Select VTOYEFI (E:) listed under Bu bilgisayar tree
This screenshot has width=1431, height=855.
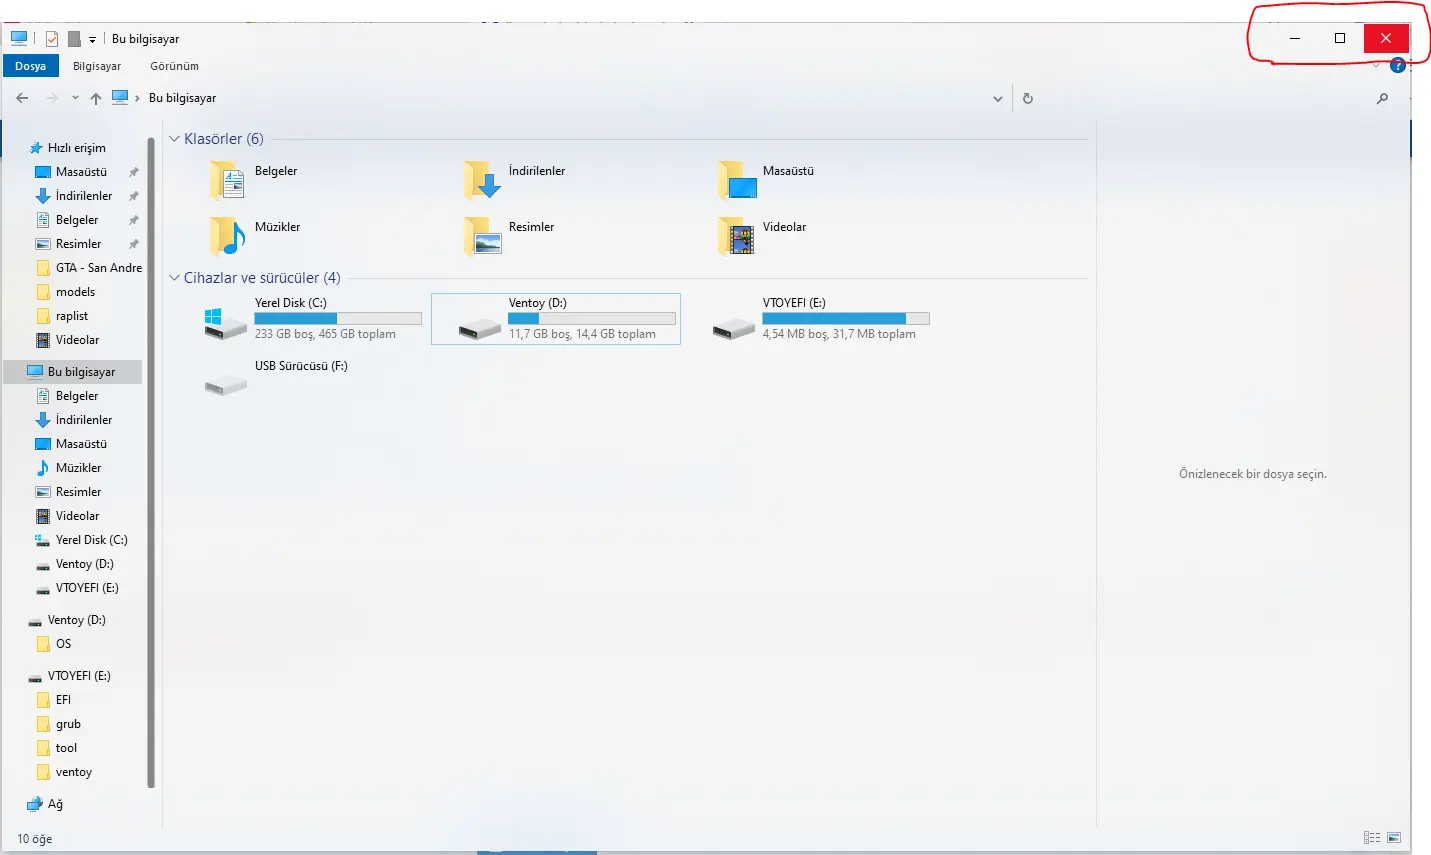coord(87,588)
